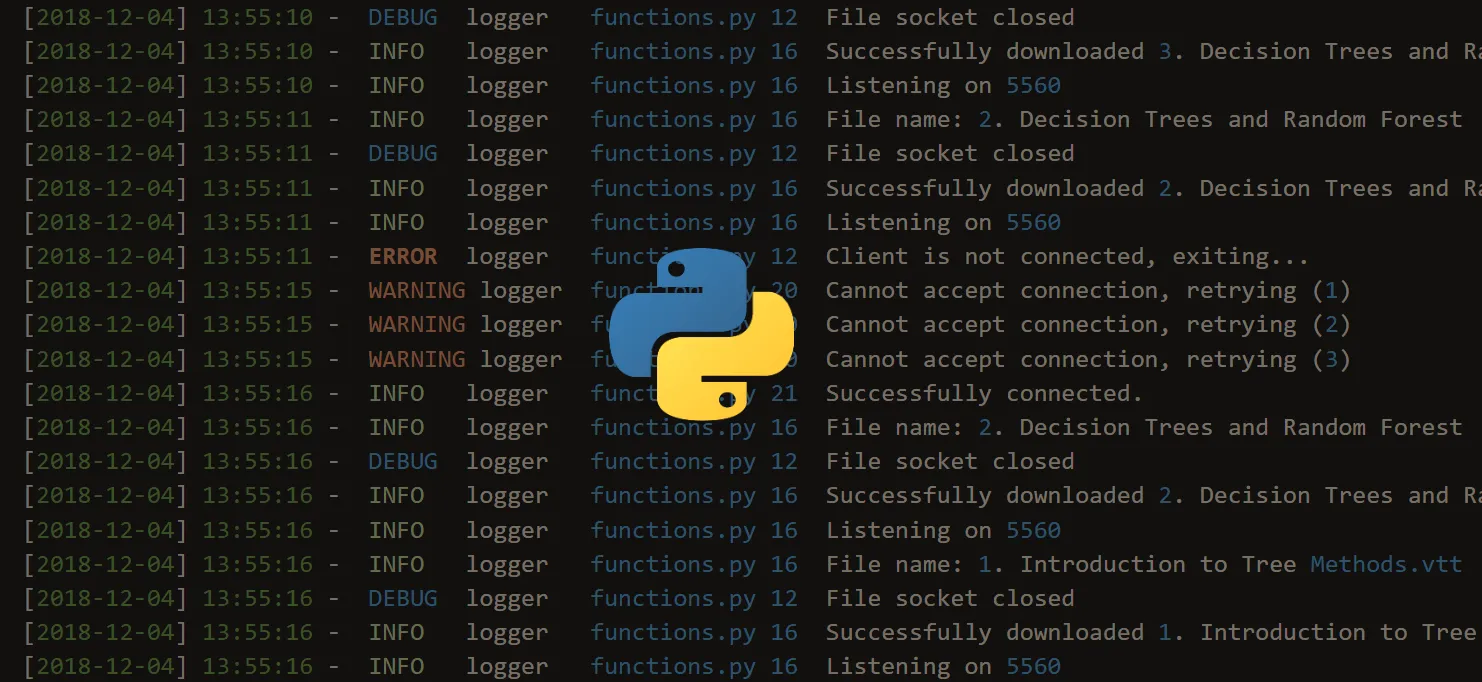Screen dimensions: 1482x682
Task: Click retry counter (1) on warning line
Action: [1333, 290]
